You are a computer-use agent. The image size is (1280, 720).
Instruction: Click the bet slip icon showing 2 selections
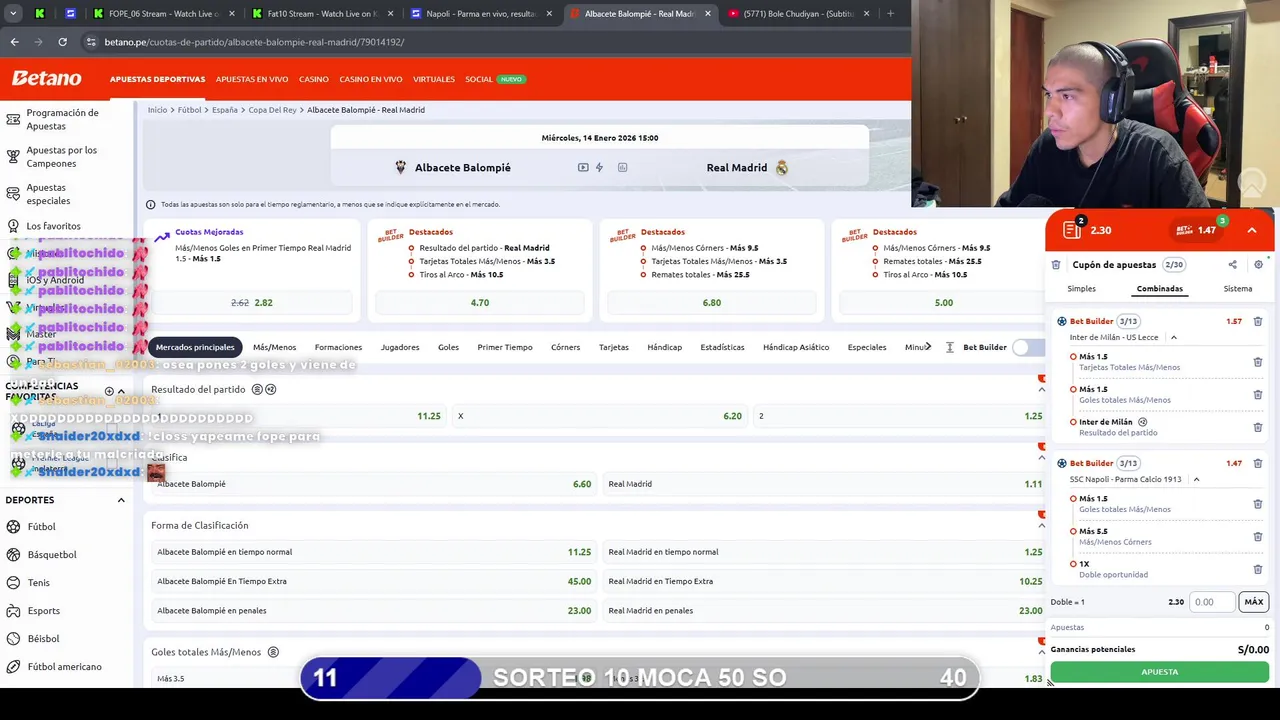point(1073,229)
